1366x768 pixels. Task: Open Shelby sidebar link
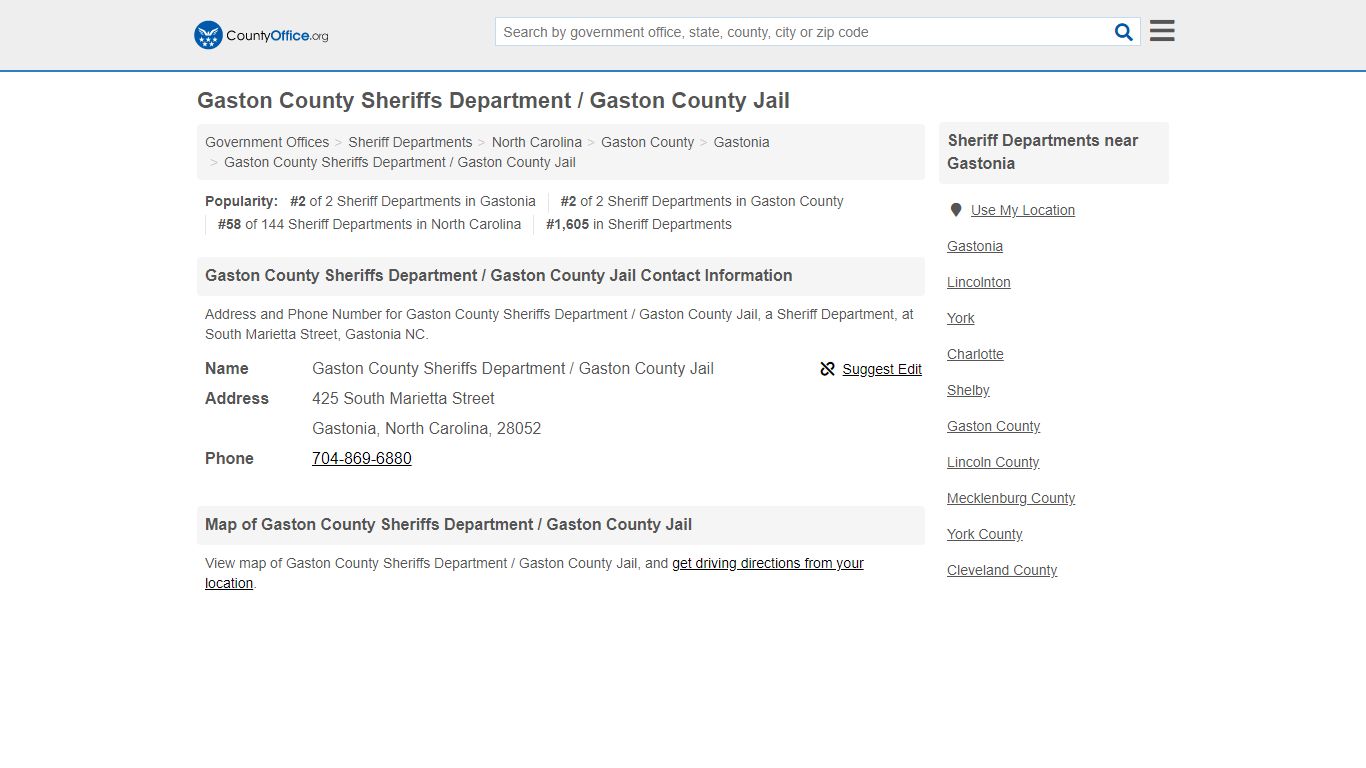[968, 390]
